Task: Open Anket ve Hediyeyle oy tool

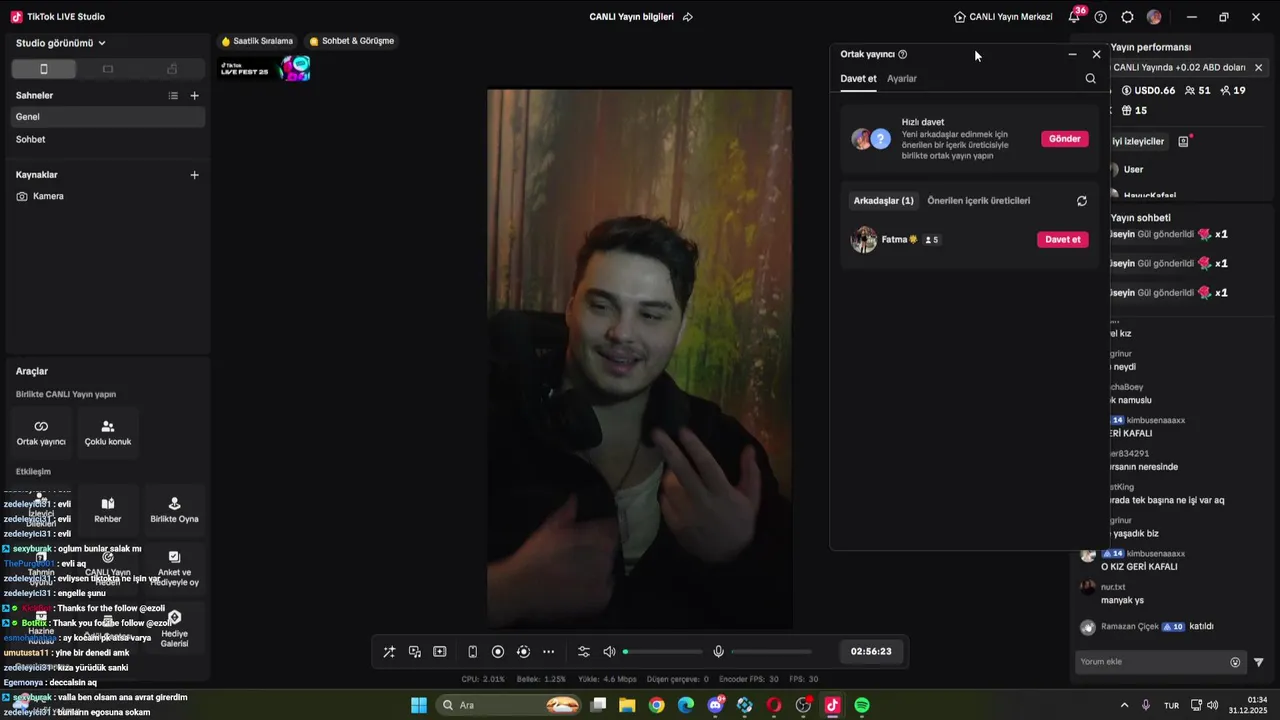Action: pos(174,568)
